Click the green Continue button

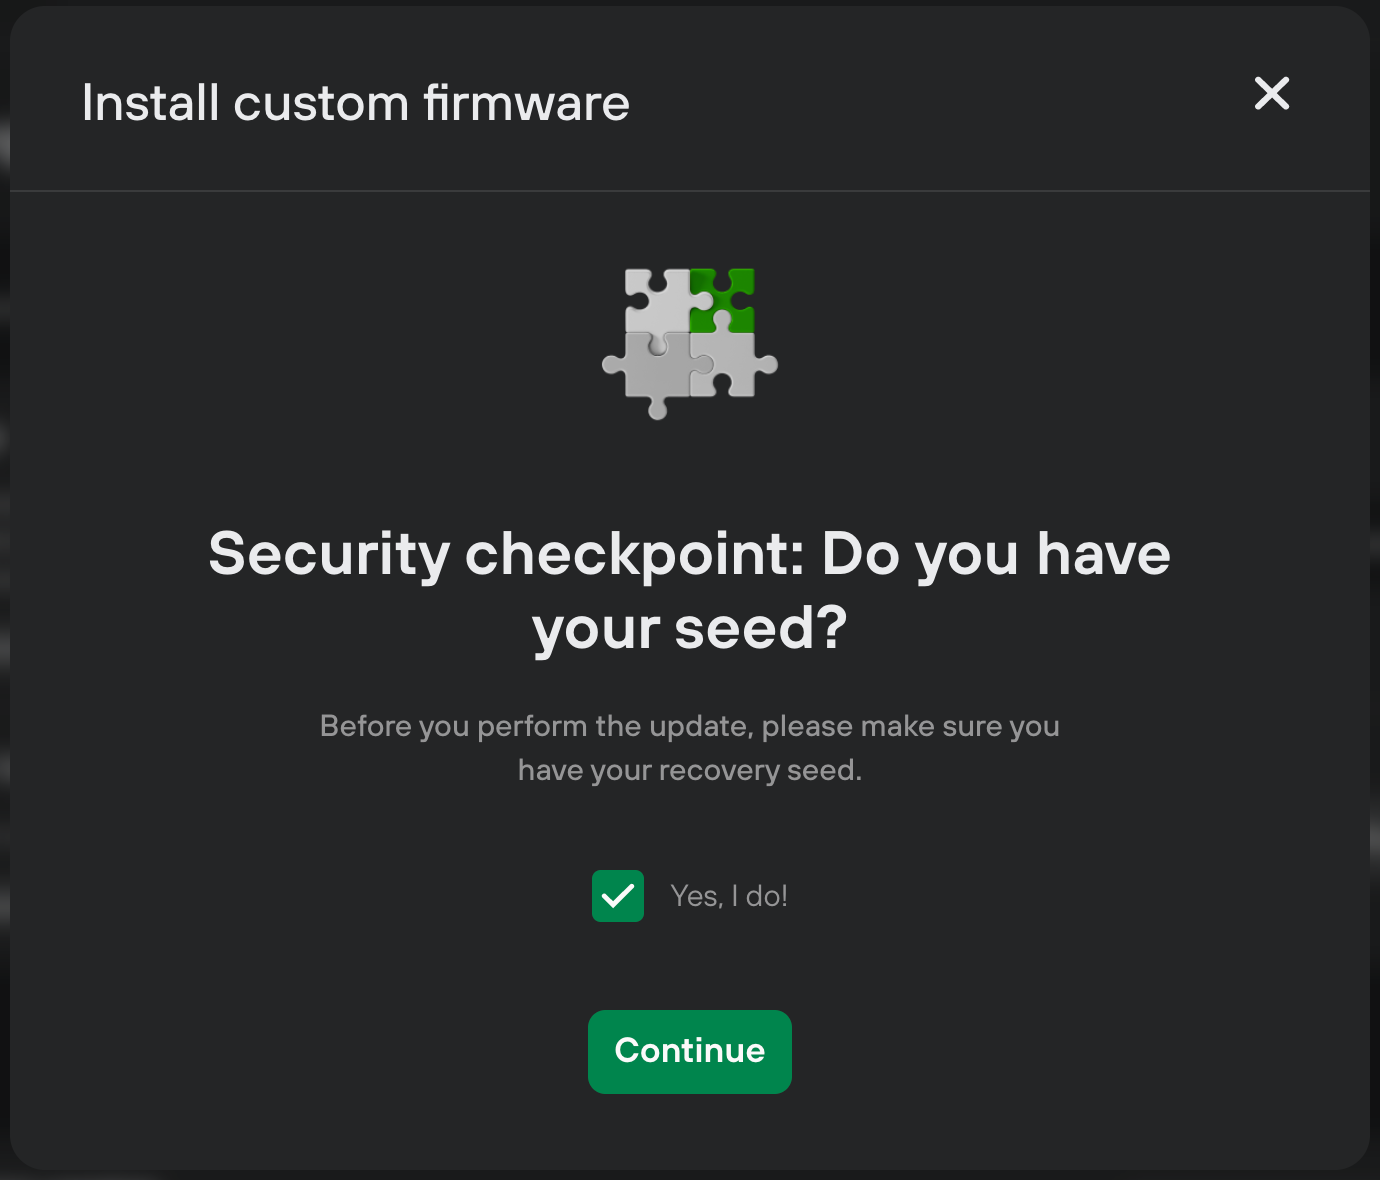tap(690, 1052)
